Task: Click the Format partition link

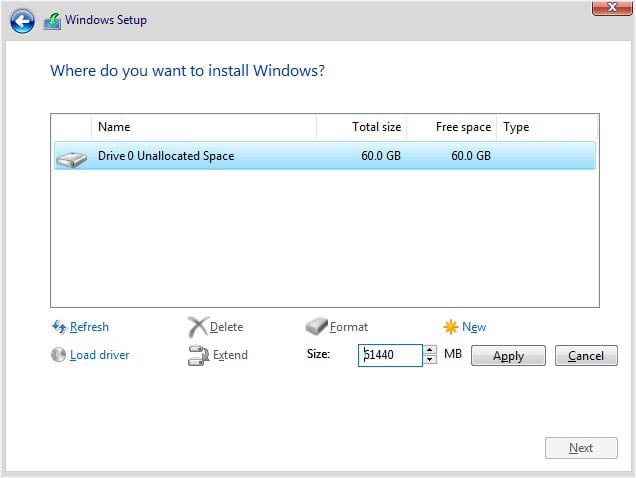Action: (349, 327)
